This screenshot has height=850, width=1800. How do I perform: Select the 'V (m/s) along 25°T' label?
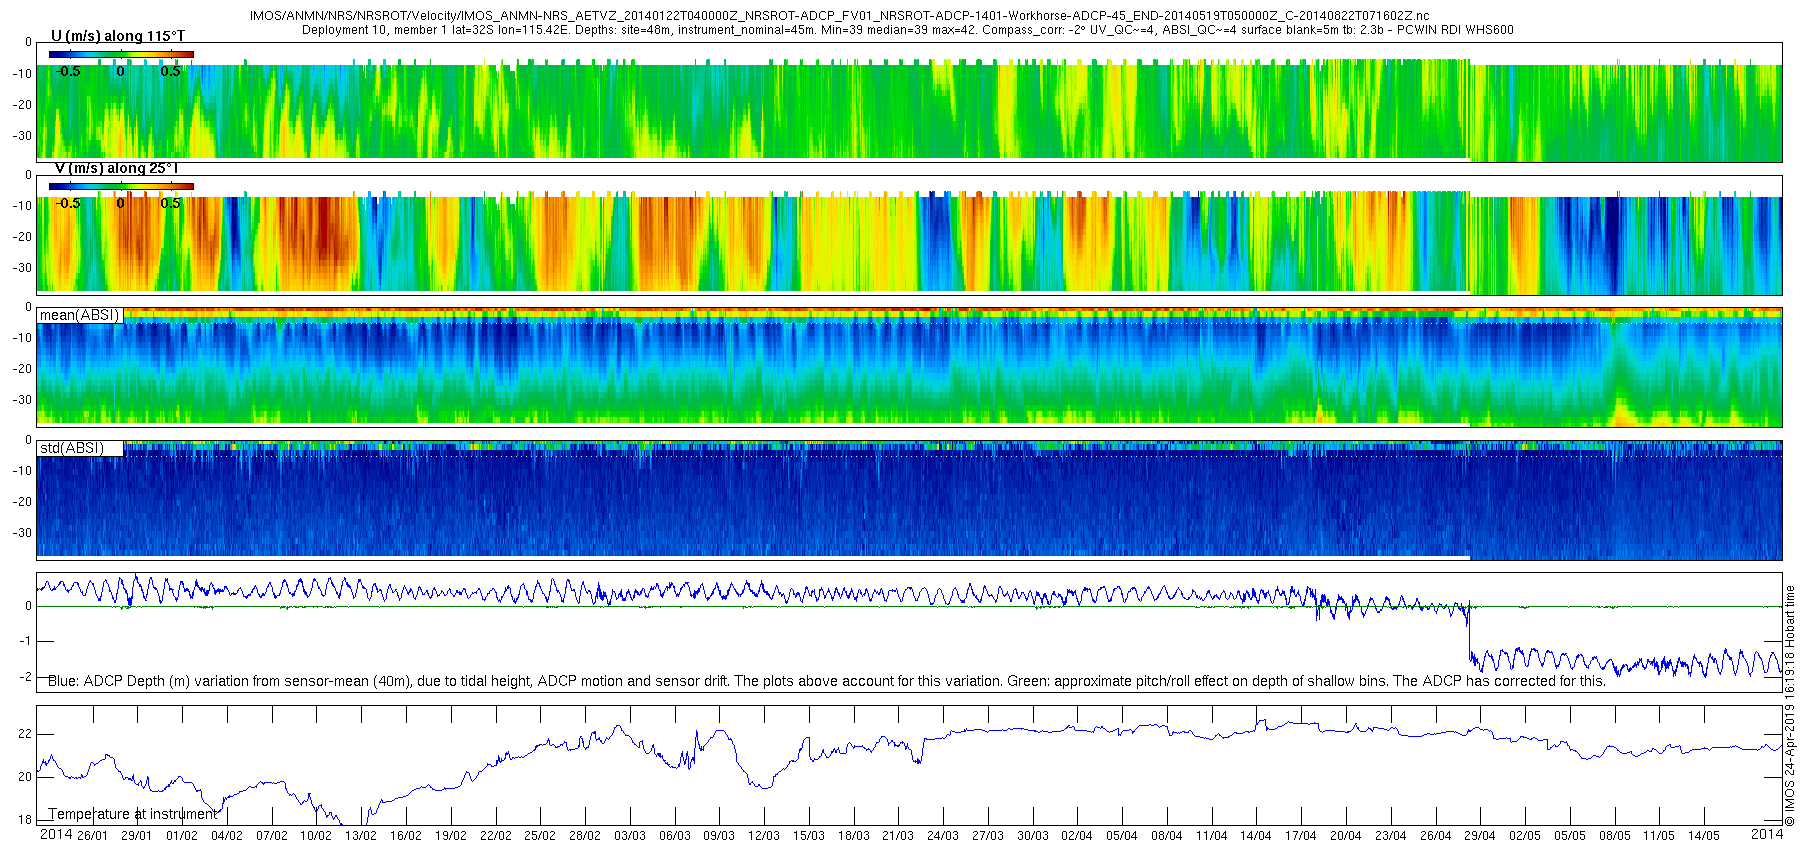click(116, 168)
